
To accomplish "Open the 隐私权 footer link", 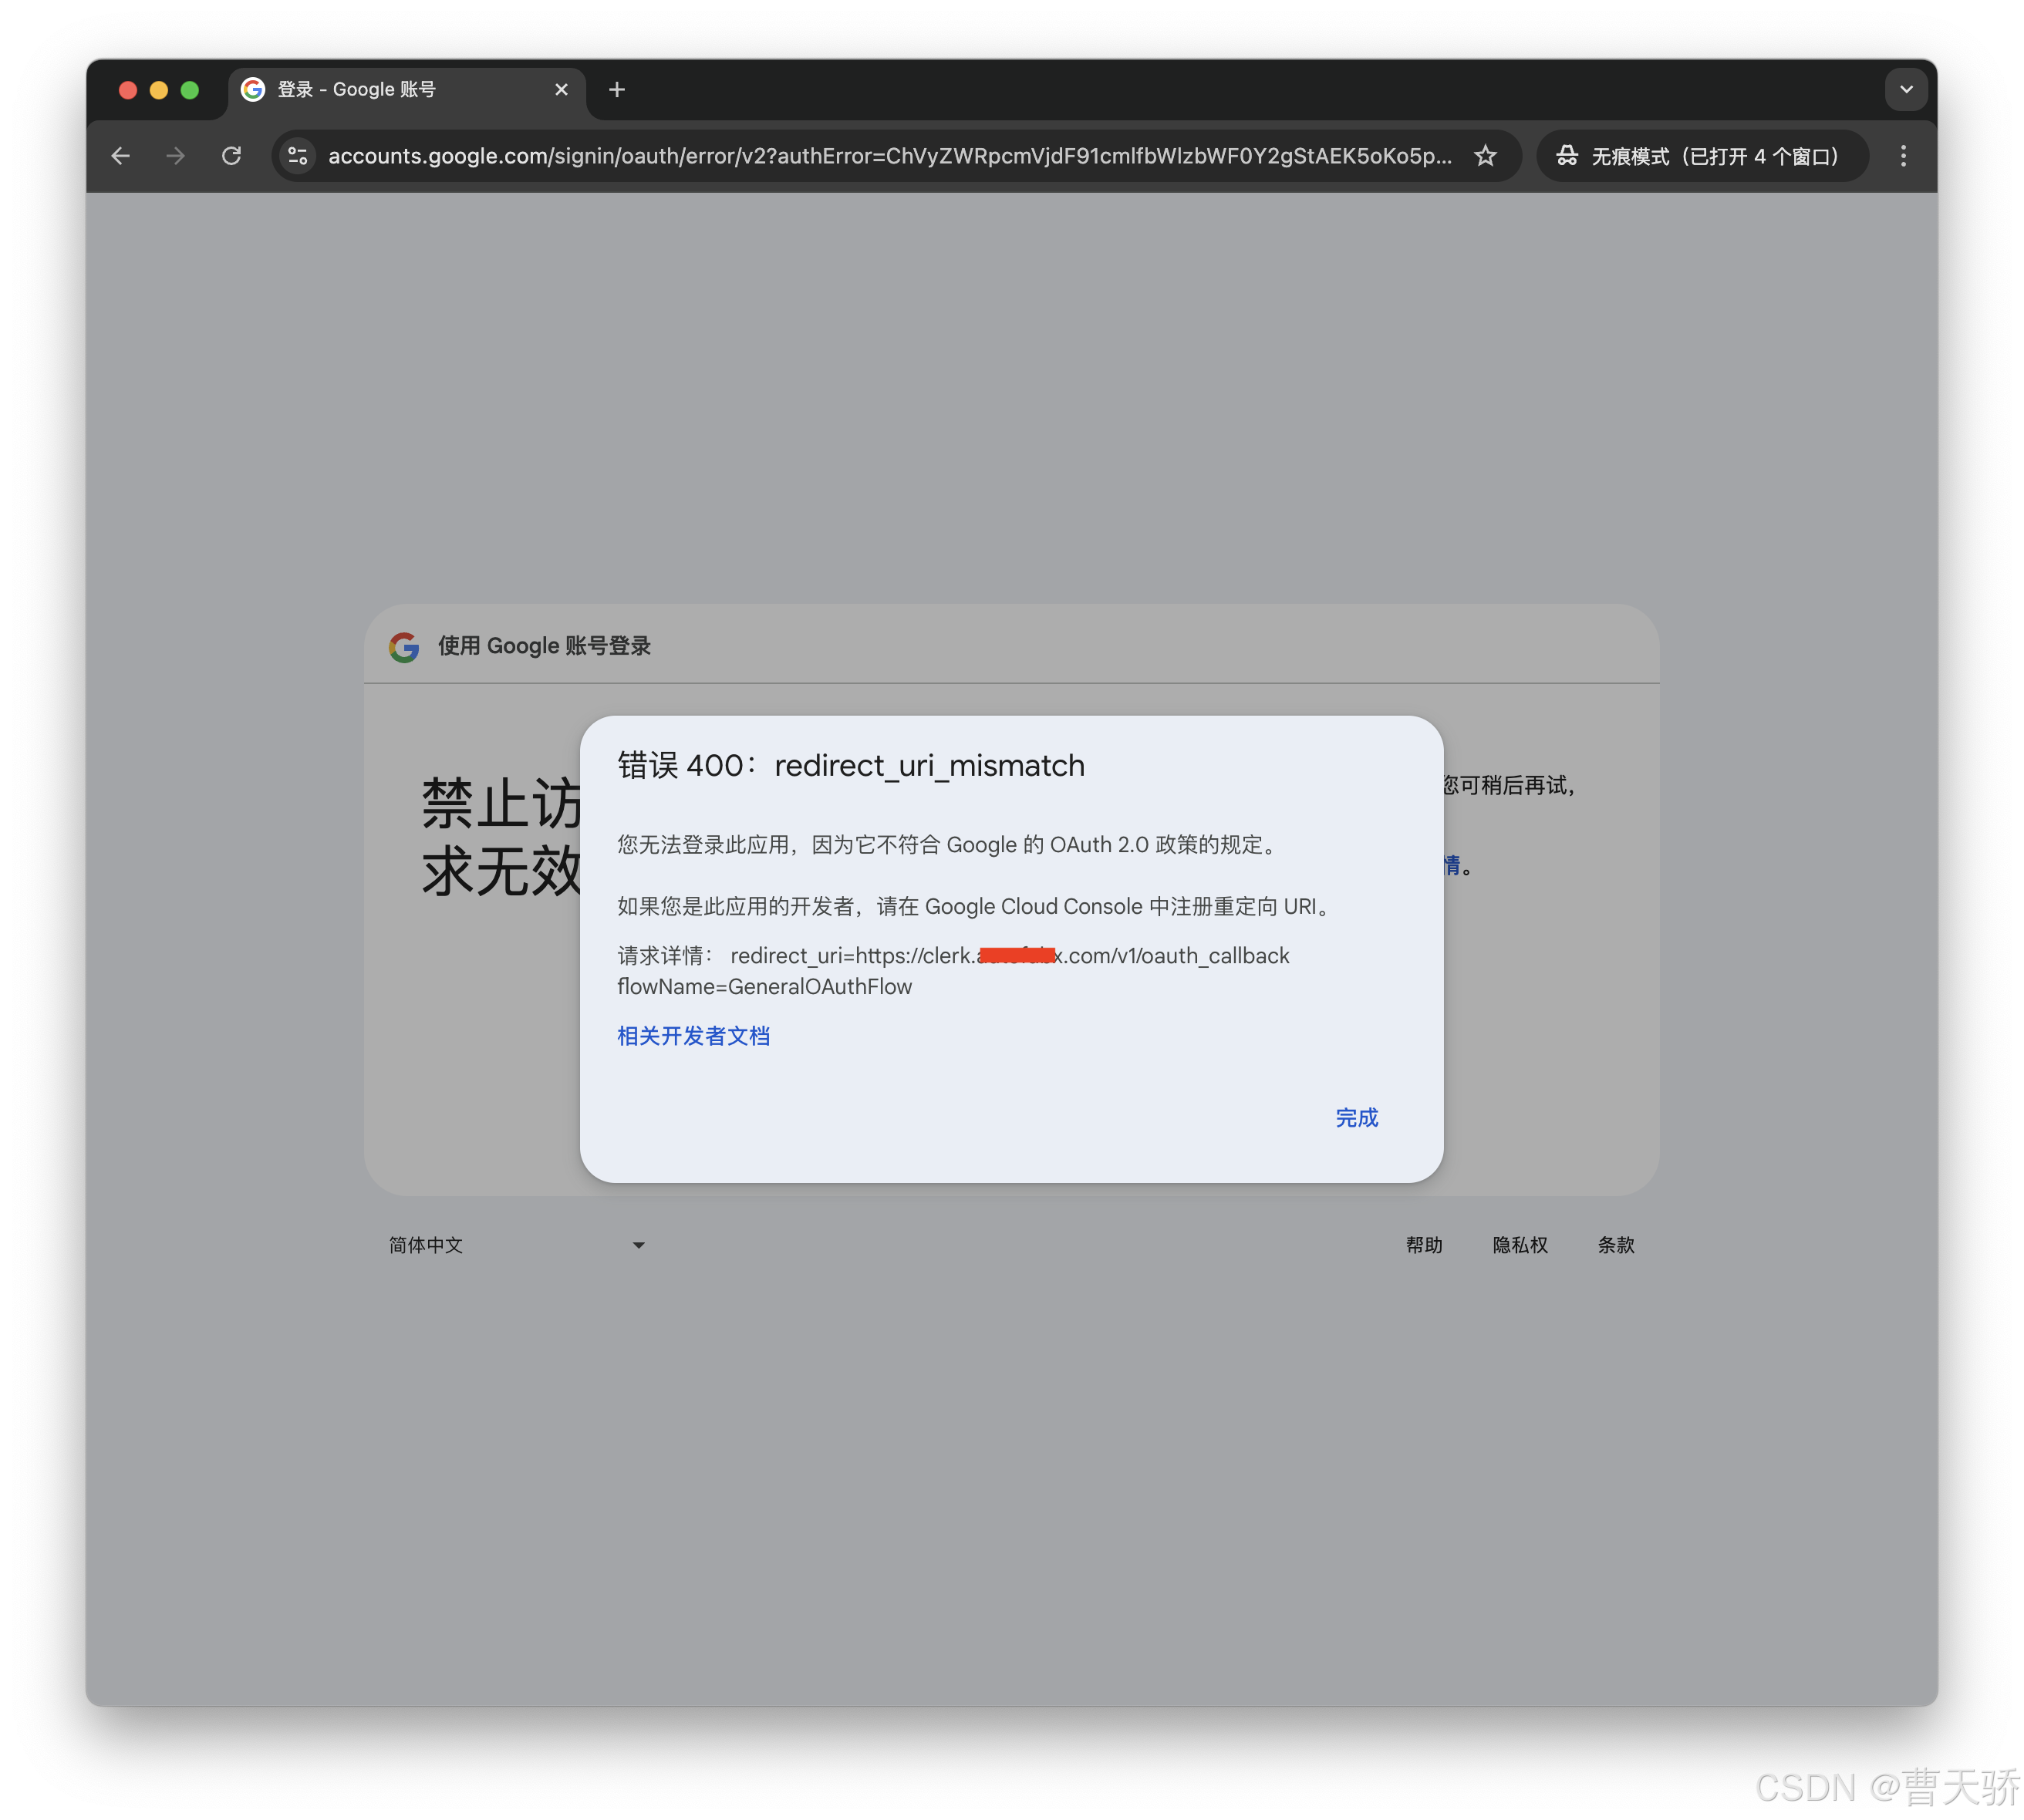I will pos(1519,1245).
